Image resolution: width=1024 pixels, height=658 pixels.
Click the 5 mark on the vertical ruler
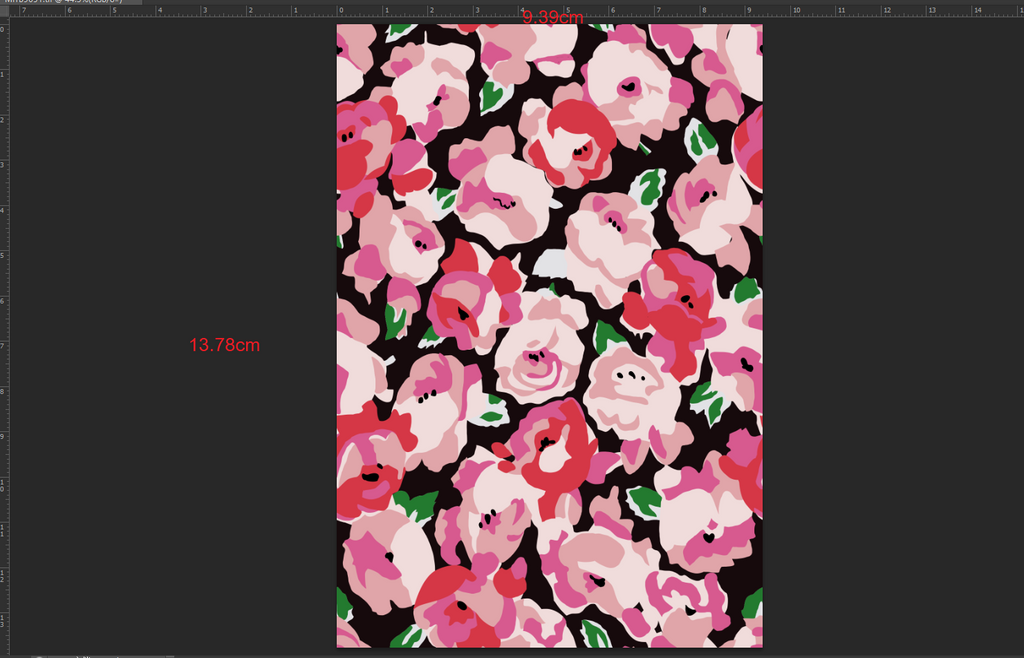point(3,256)
